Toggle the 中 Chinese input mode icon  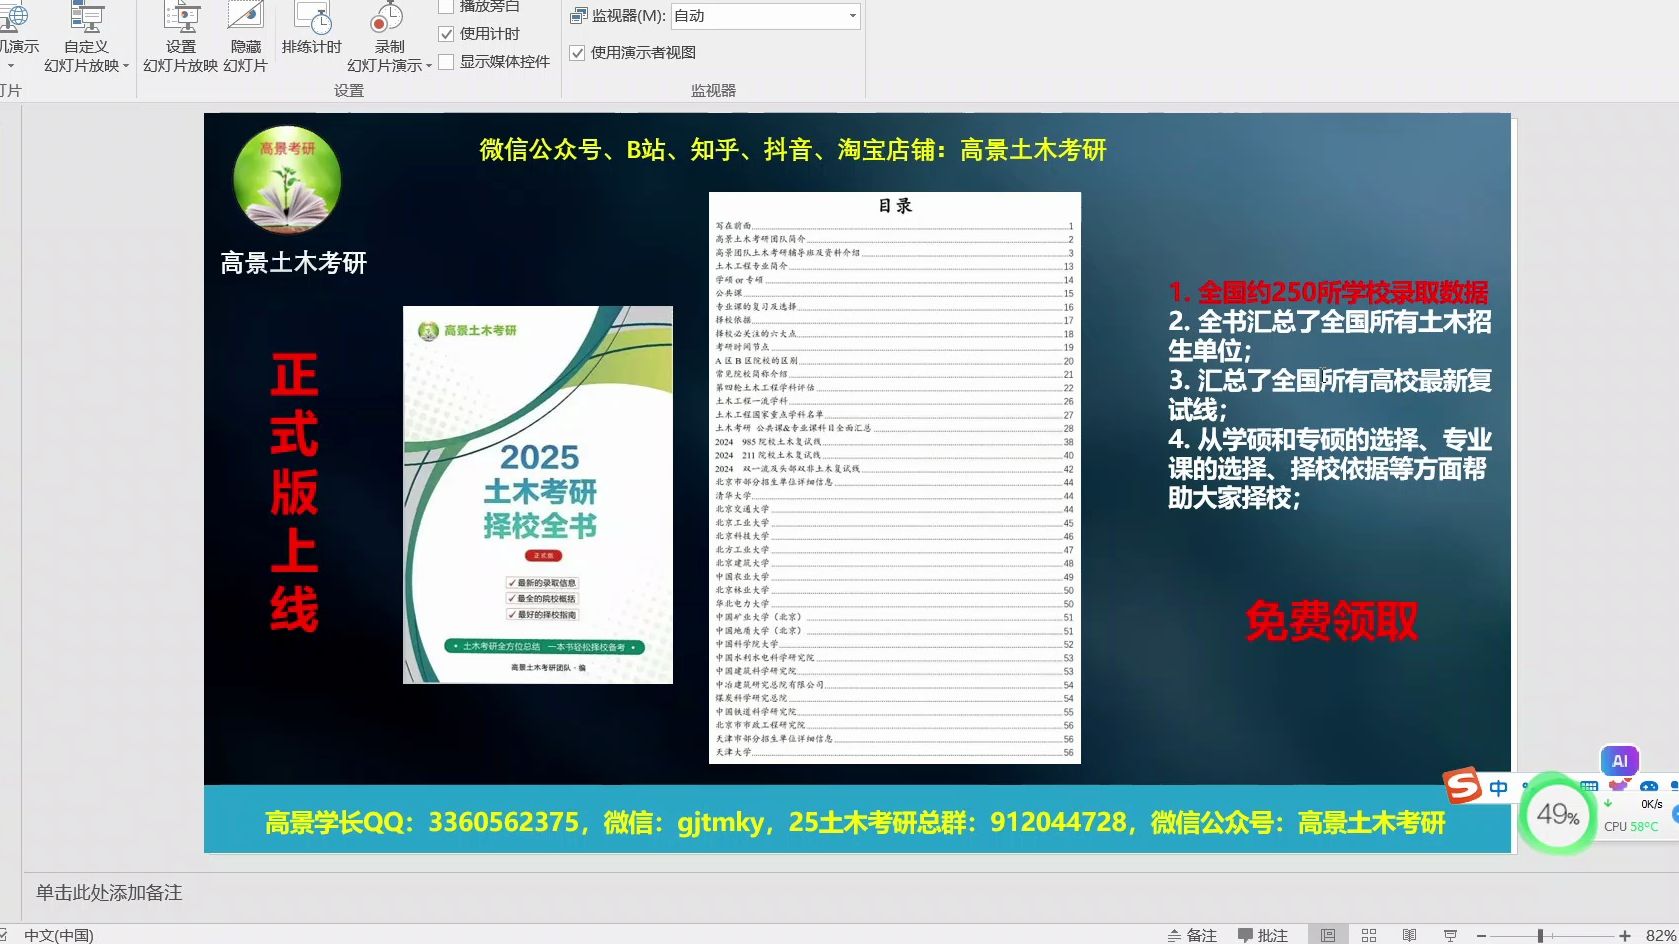point(1498,788)
